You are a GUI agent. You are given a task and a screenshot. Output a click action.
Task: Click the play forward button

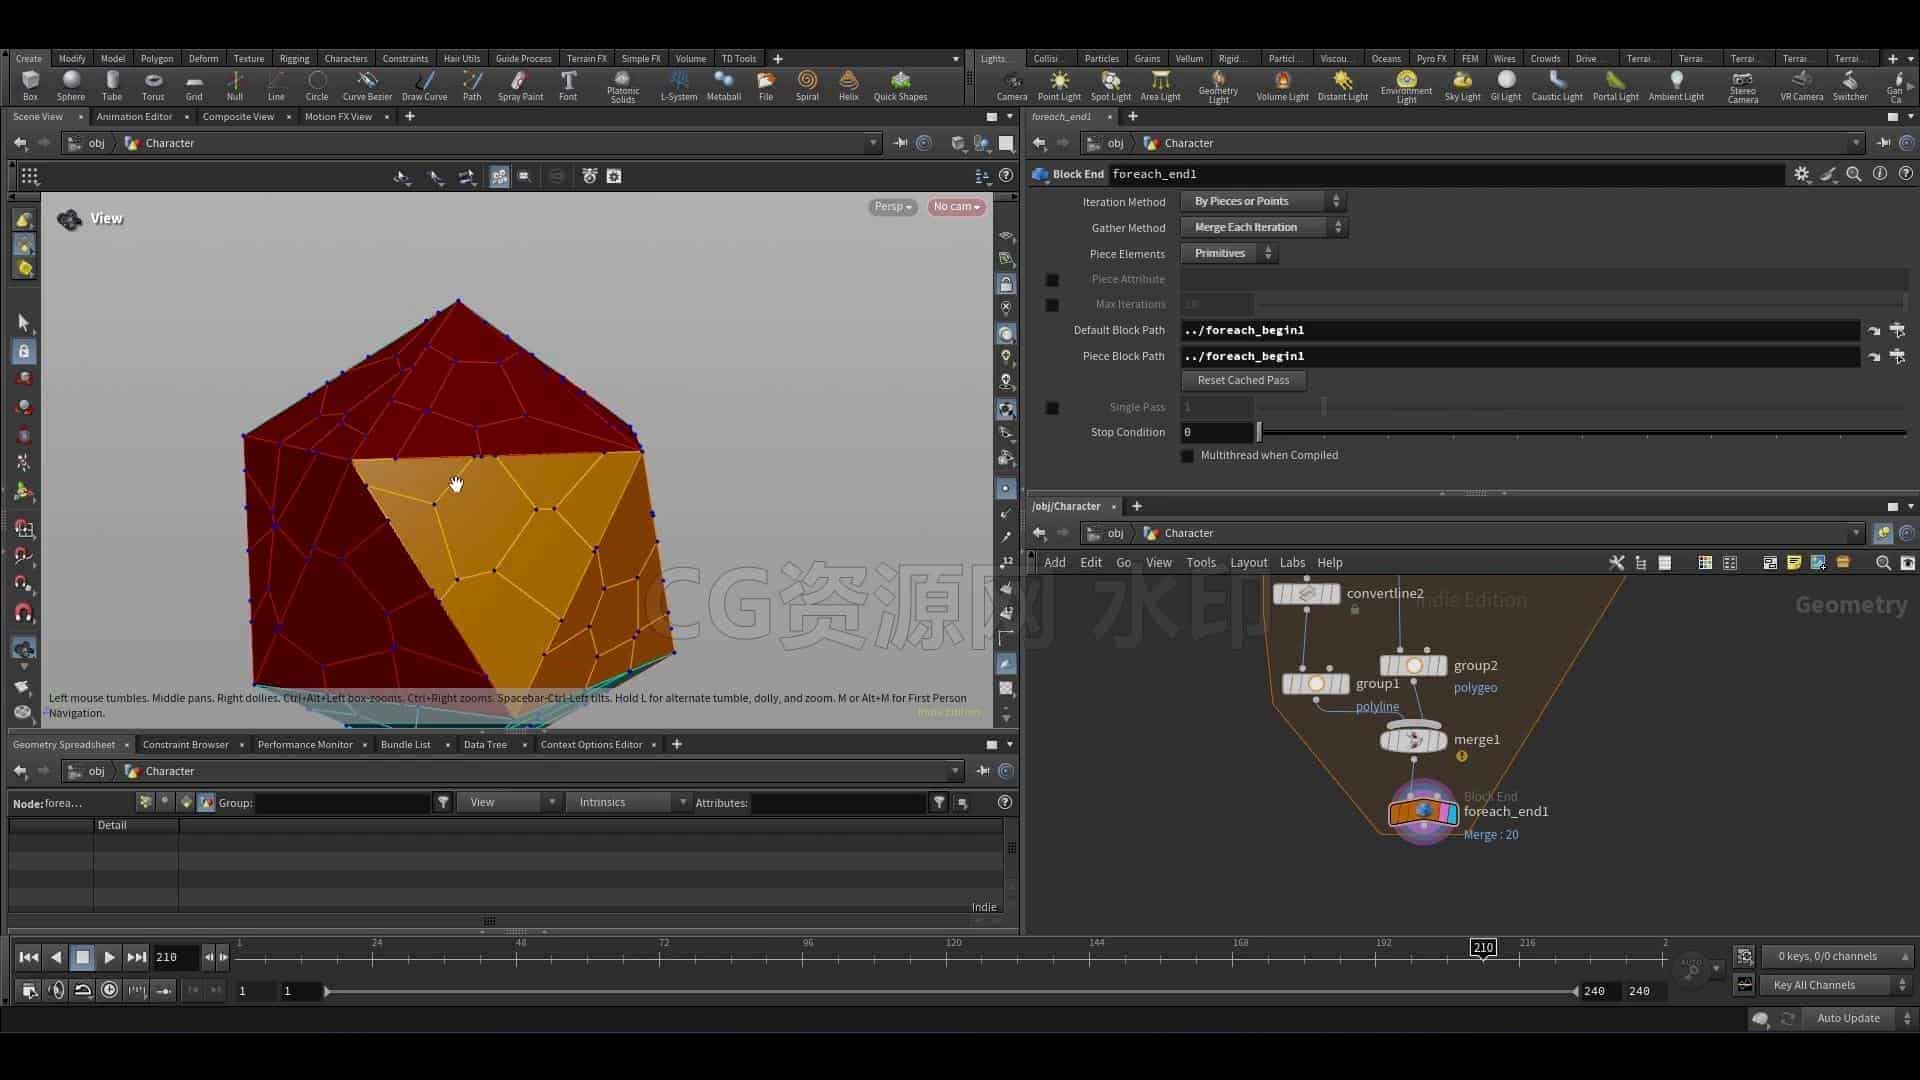(109, 958)
